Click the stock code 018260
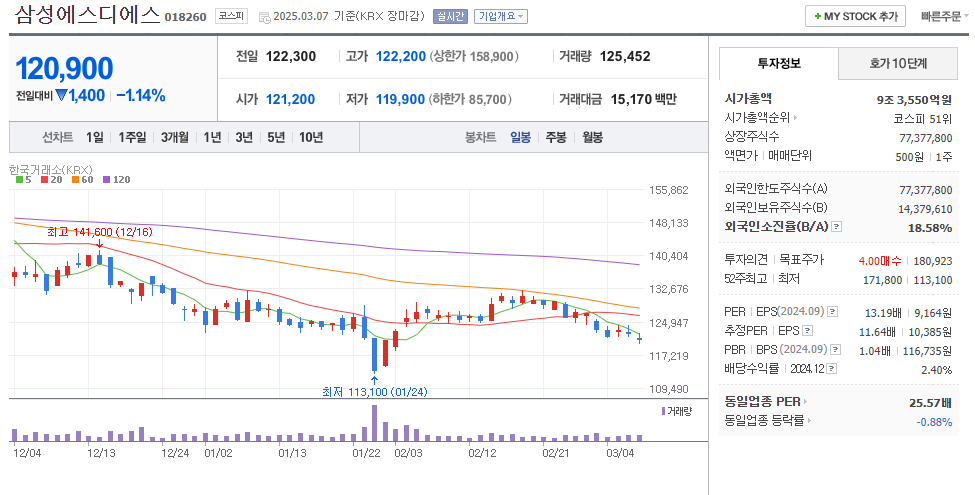Viewport: 975px width, 495px height. (x=185, y=17)
